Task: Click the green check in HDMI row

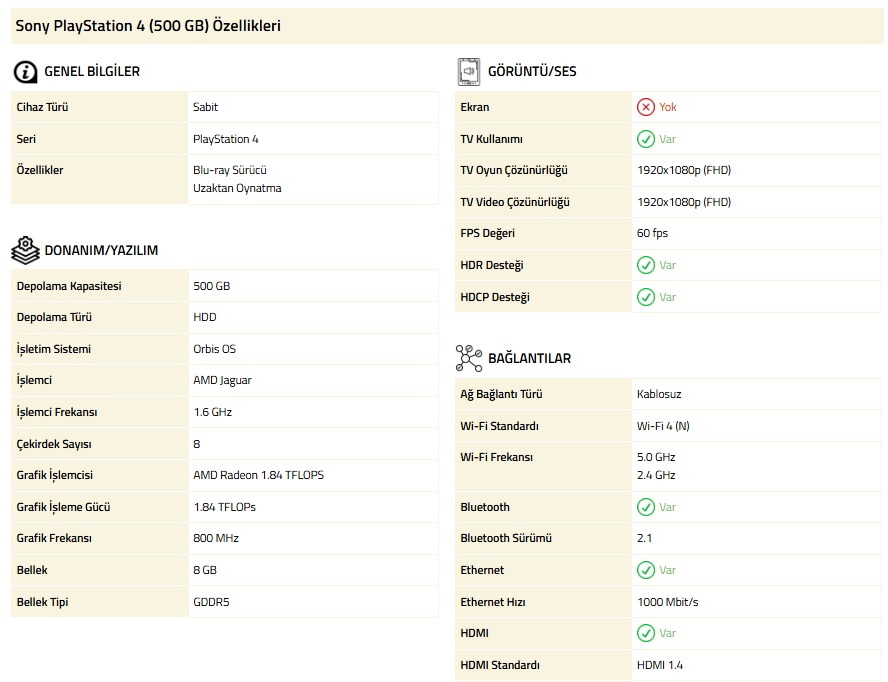Action: (646, 633)
